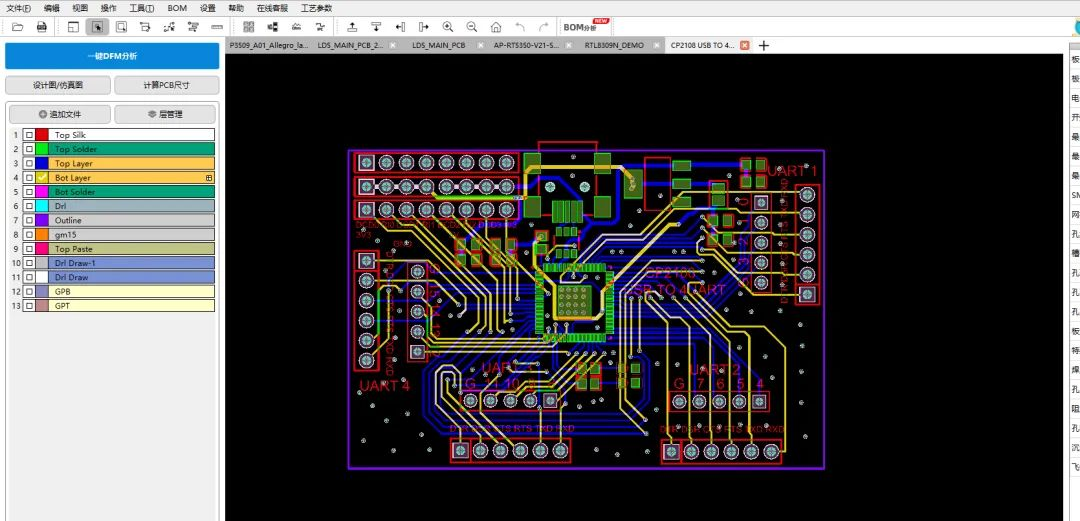Toggle the Outline layer checkbox

click(x=29, y=220)
